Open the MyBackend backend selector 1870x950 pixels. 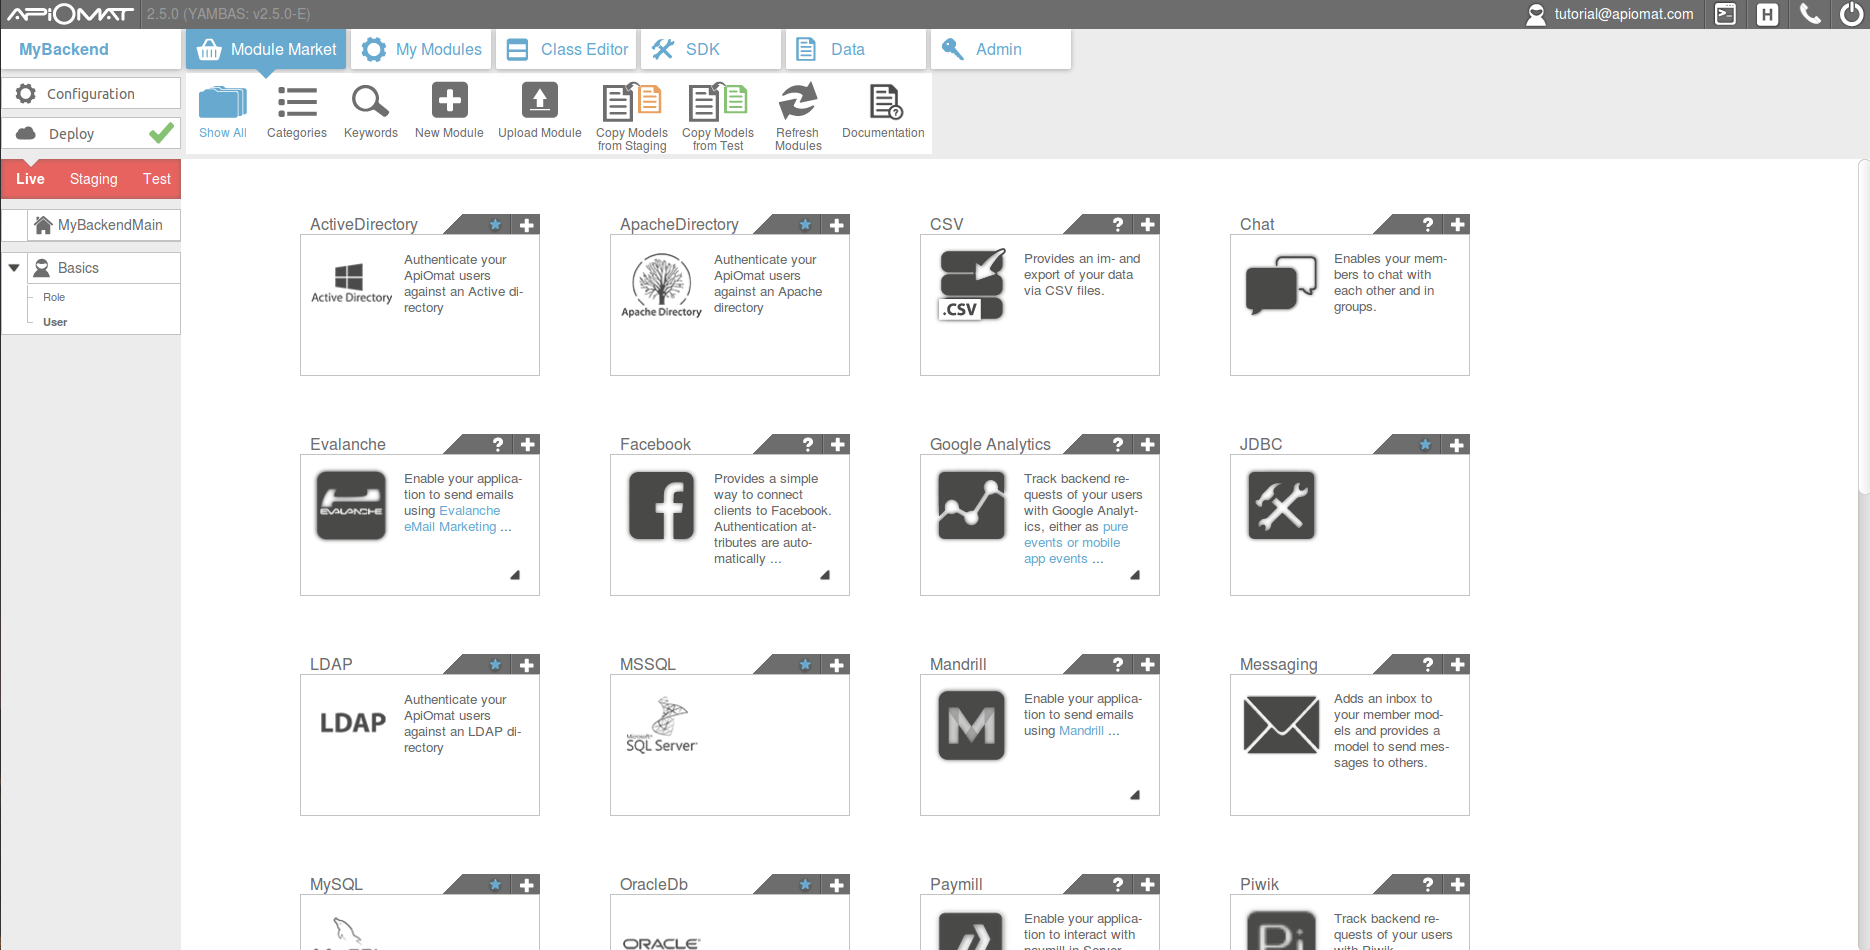click(x=91, y=49)
